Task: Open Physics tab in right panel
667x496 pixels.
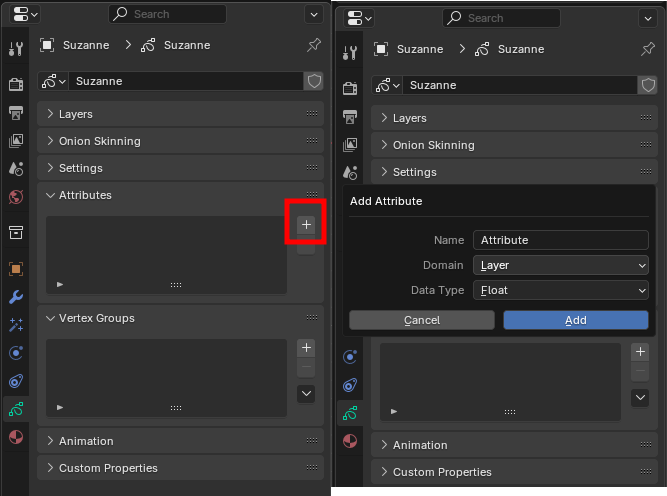Action: 350,357
